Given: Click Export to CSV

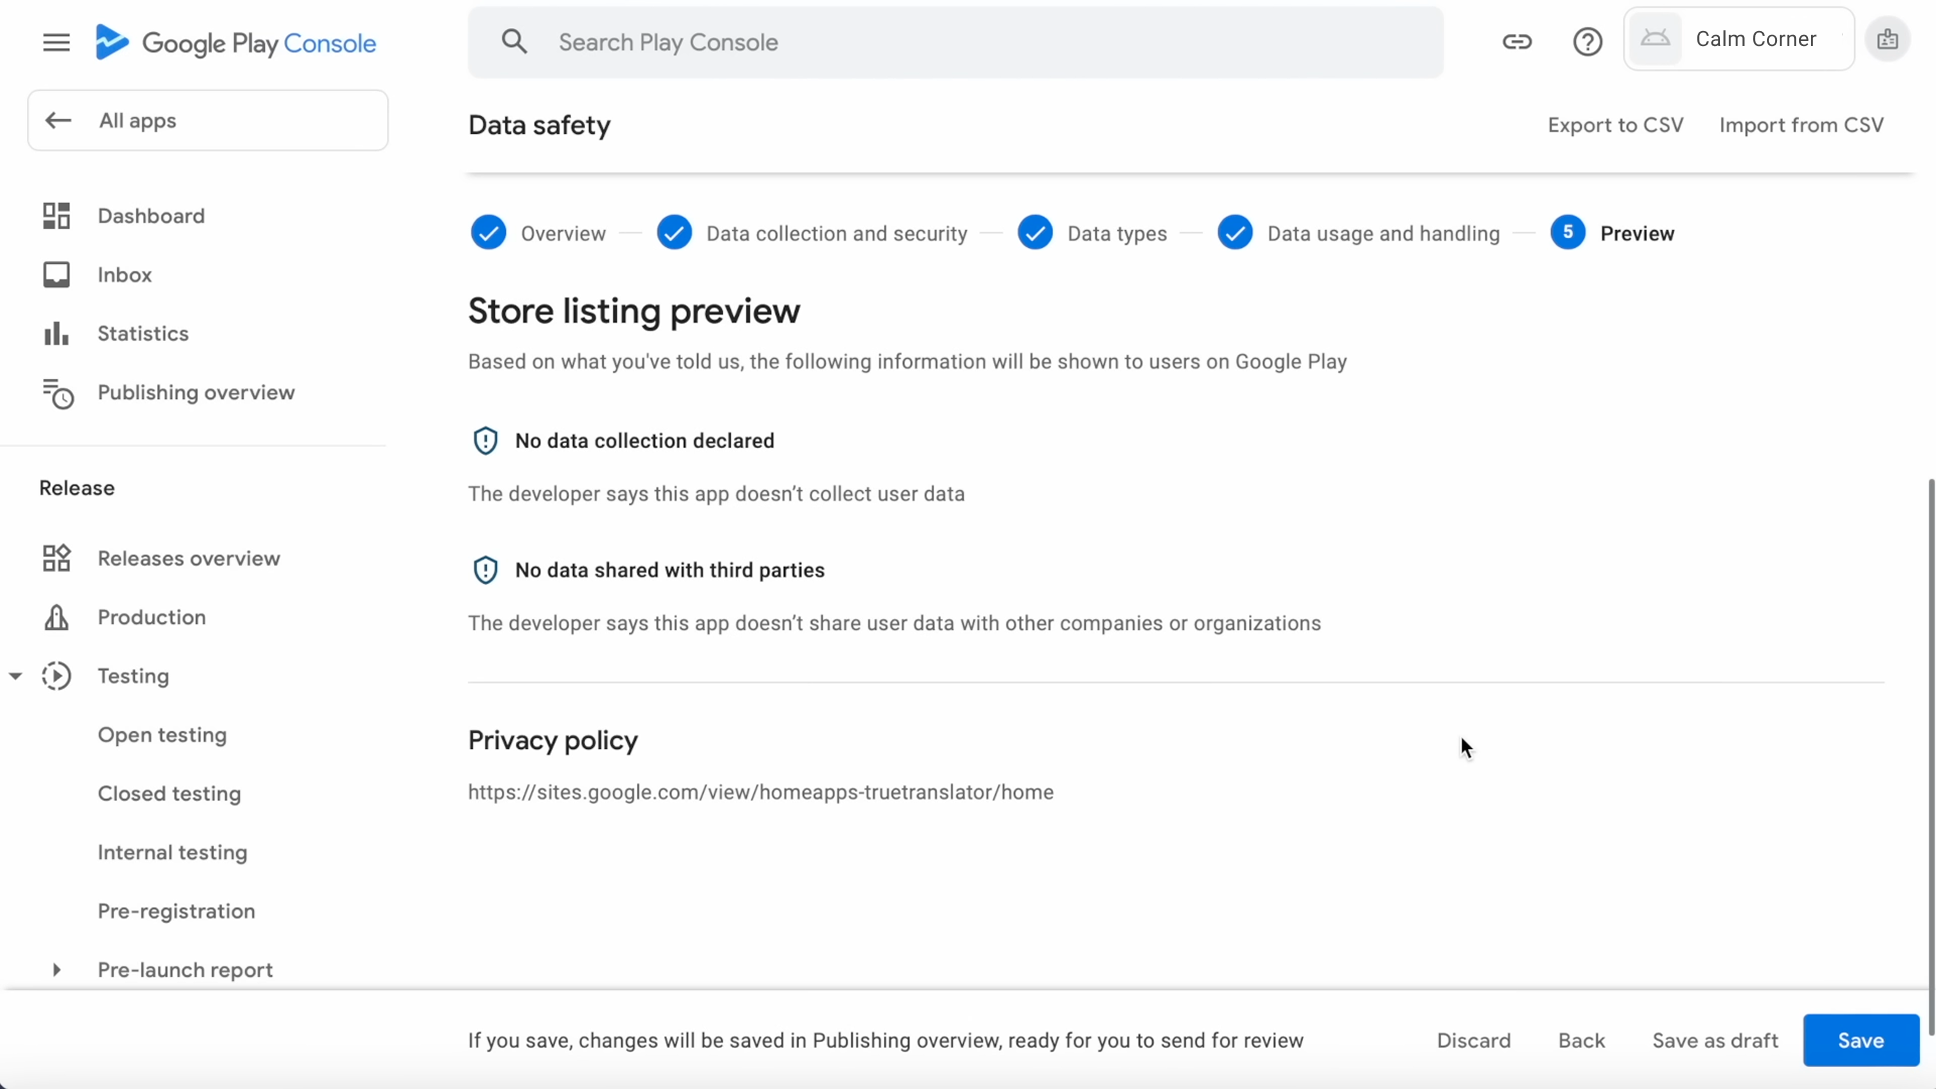Looking at the screenshot, I should [1615, 125].
